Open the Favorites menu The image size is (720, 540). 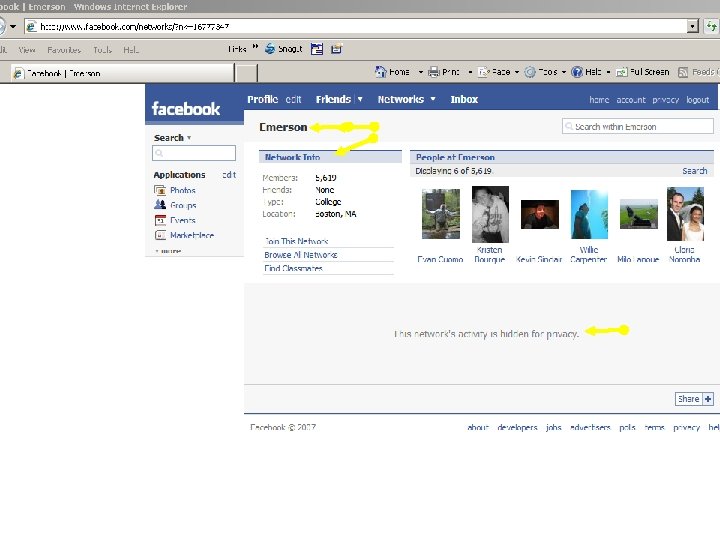tap(64, 50)
